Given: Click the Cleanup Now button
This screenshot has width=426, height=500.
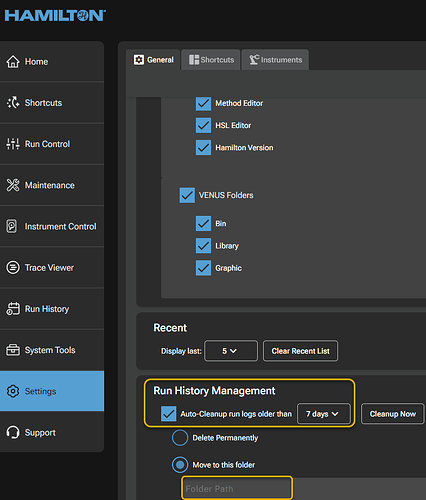Looking at the screenshot, I should [x=393, y=414].
